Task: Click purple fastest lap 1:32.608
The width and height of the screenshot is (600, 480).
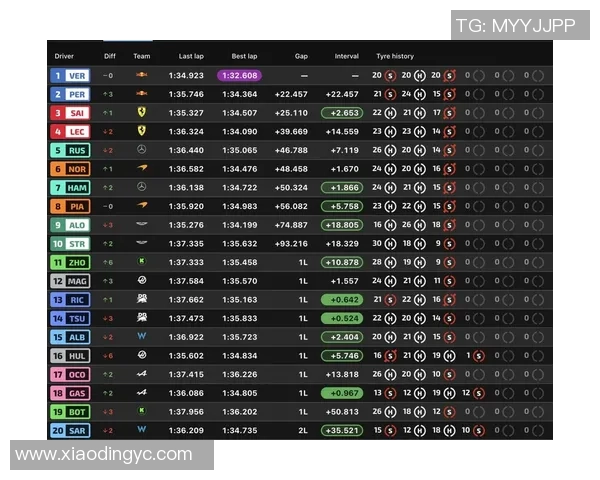Action: point(240,75)
